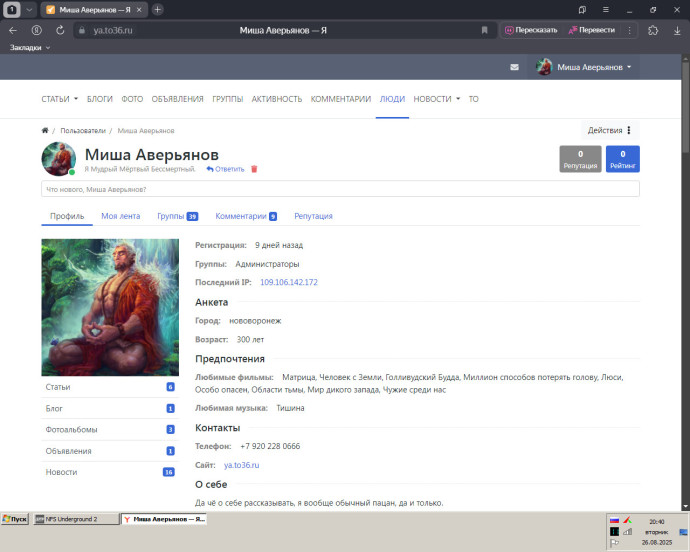Open the large profile picture

point(110,307)
